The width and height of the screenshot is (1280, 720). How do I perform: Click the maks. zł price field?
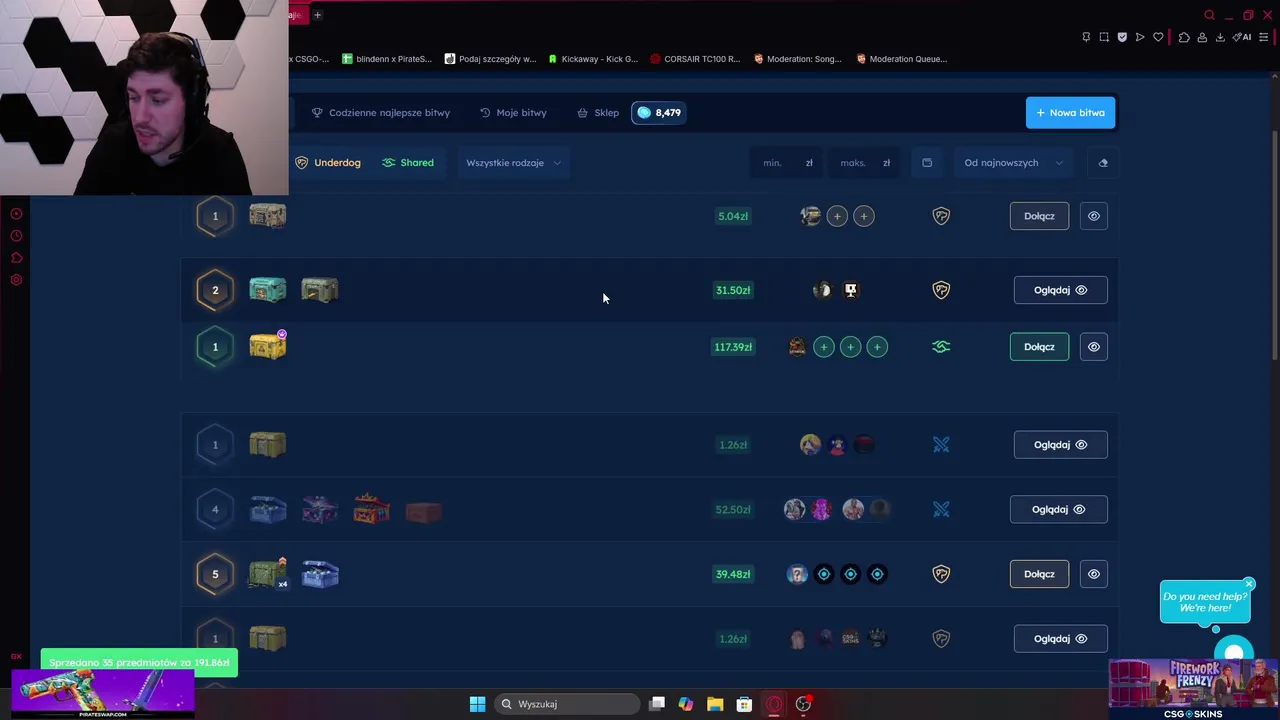(x=865, y=162)
